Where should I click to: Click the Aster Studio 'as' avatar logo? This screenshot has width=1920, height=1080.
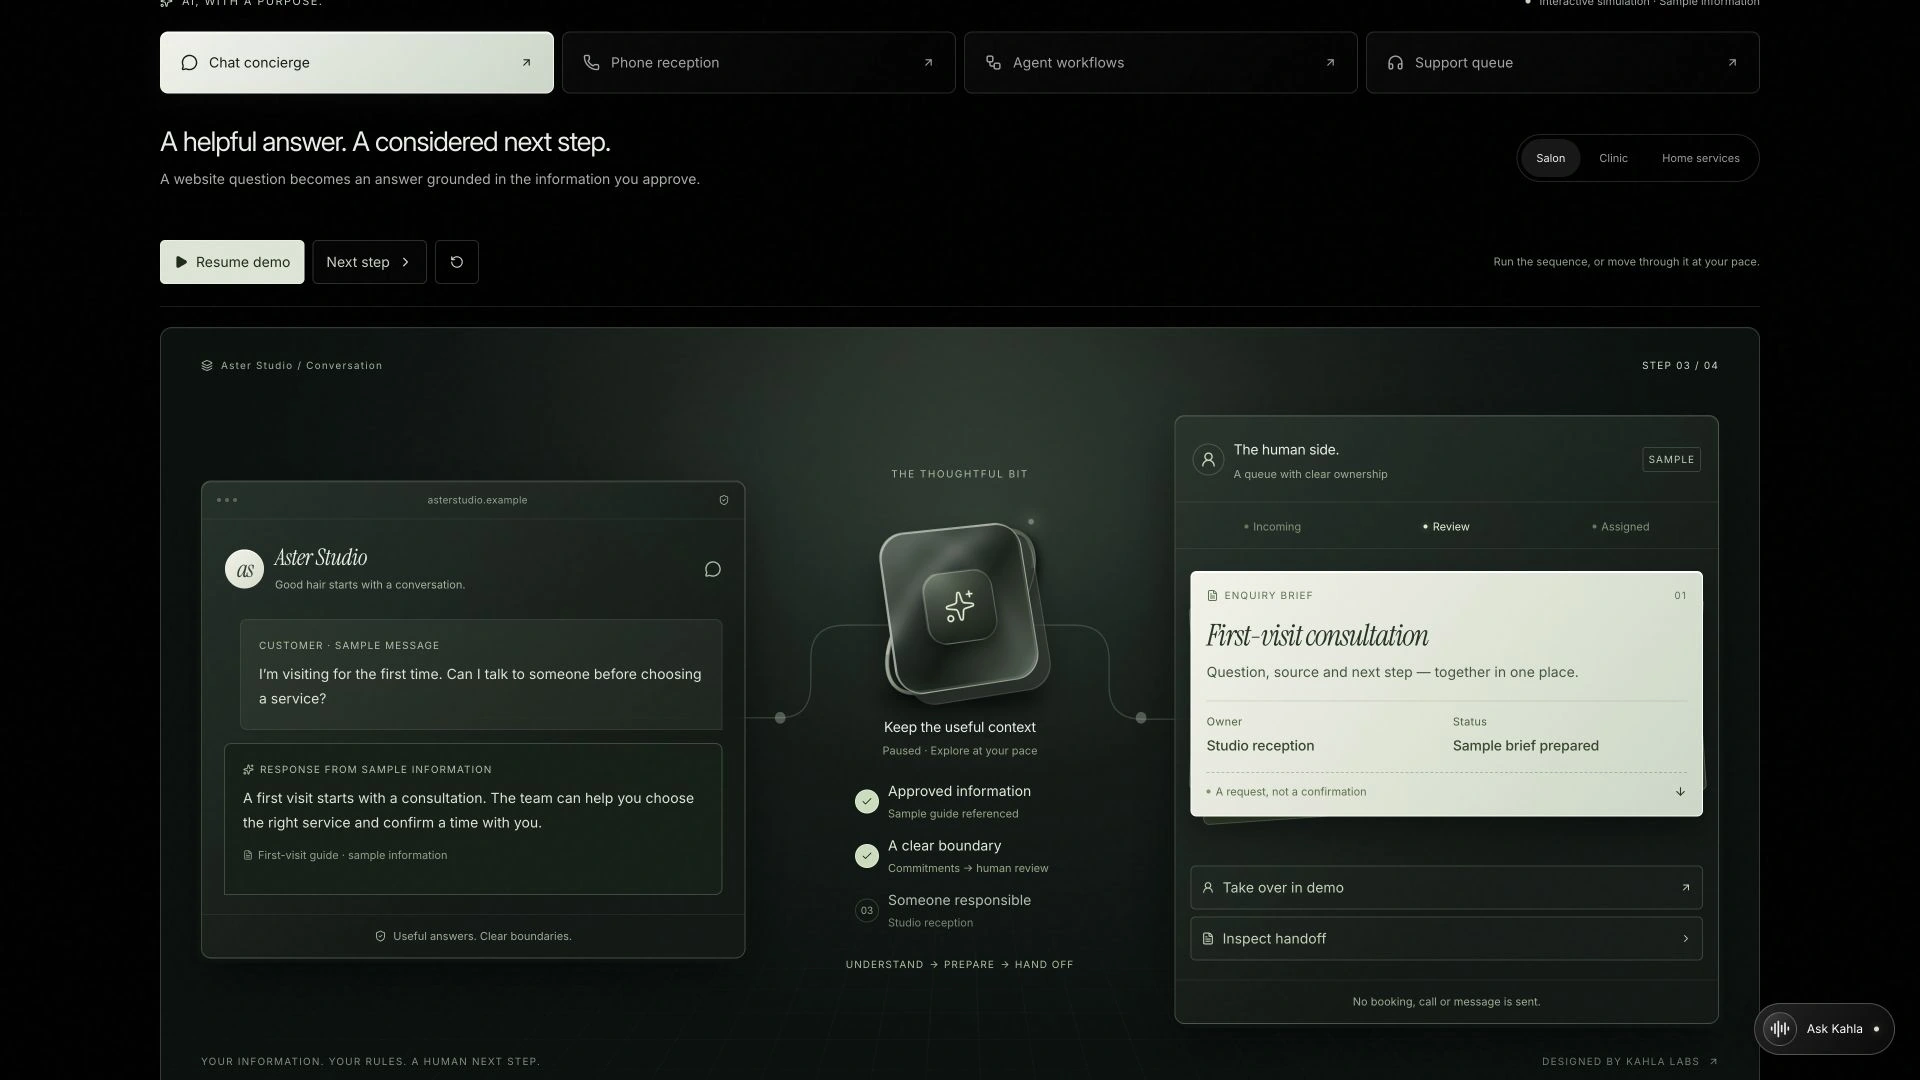click(x=244, y=569)
